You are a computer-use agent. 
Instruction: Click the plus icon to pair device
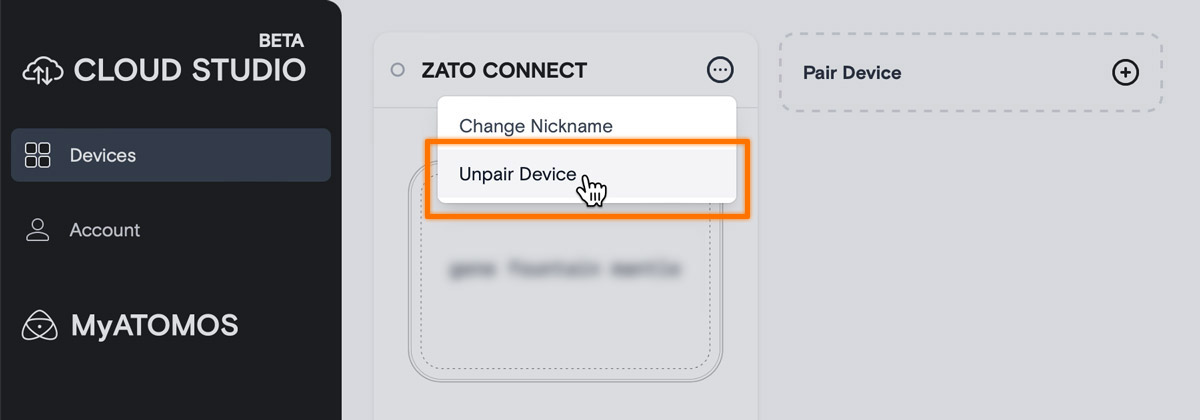(1125, 72)
